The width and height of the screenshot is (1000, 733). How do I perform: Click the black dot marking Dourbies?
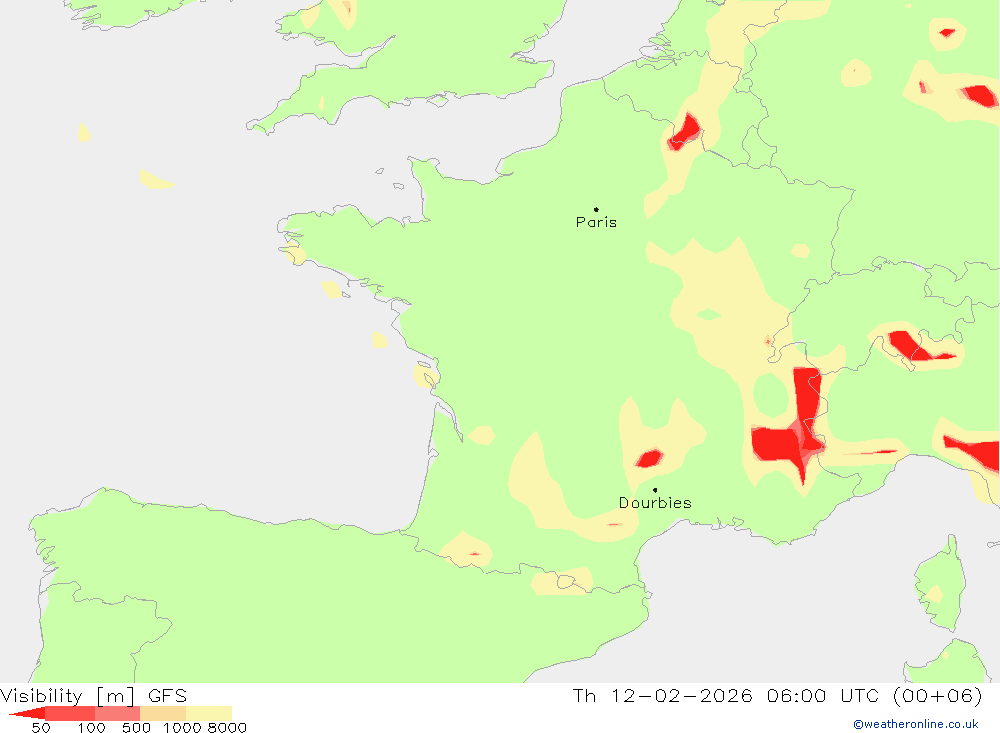[655, 490]
